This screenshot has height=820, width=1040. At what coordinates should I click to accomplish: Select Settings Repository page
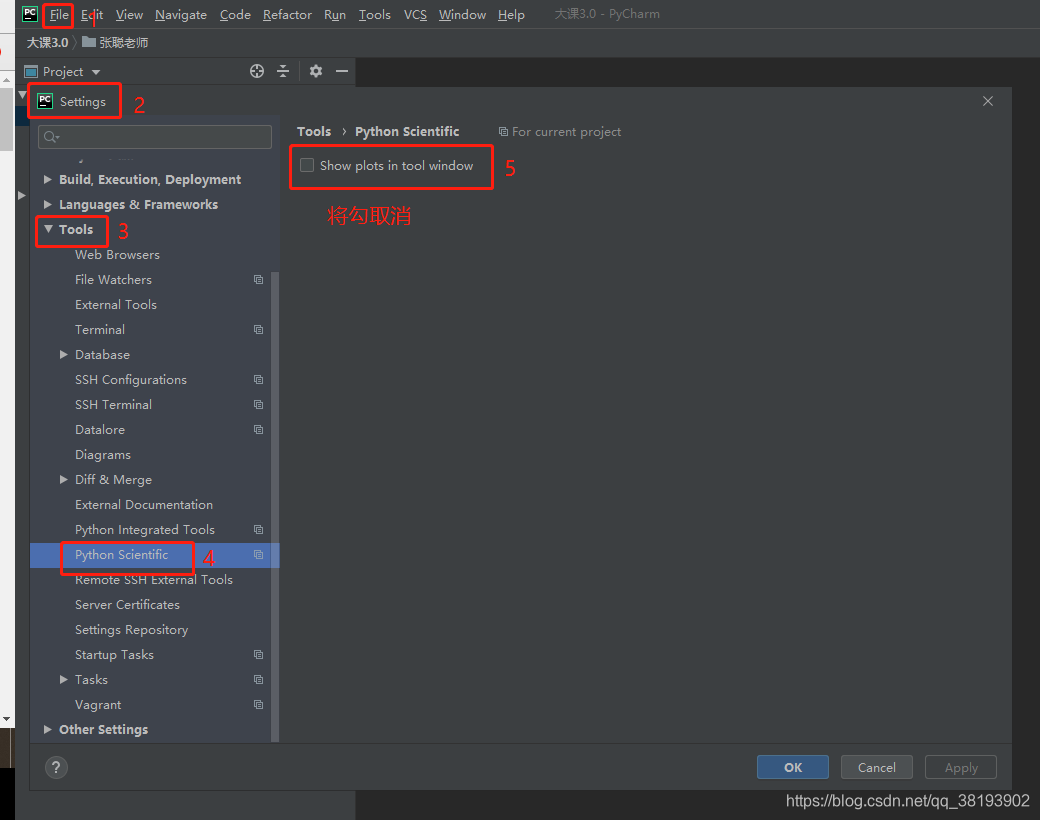click(x=131, y=630)
